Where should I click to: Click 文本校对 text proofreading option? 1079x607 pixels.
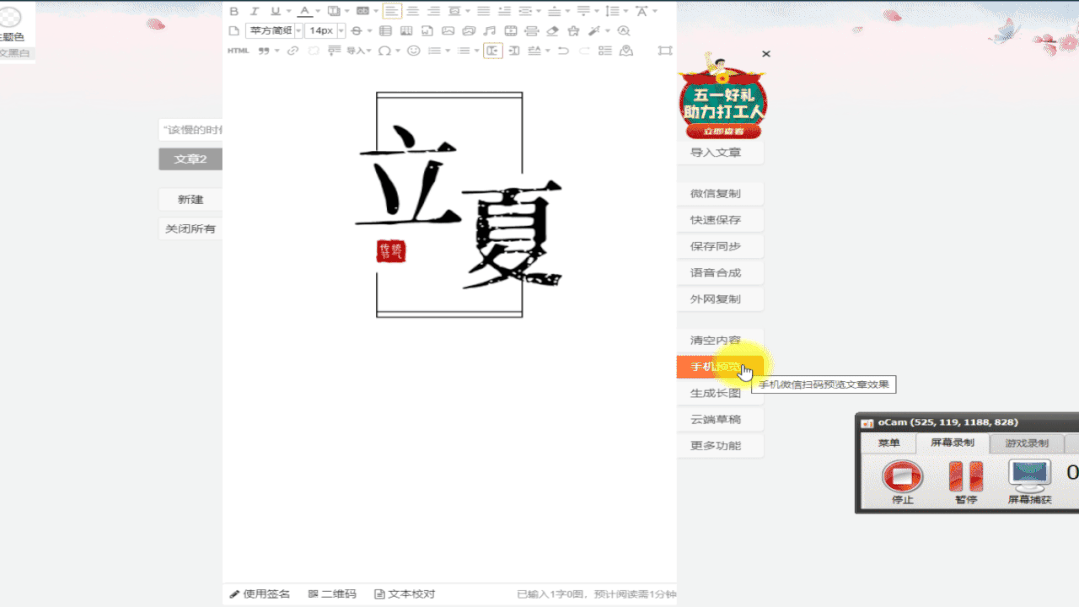tap(405, 594)
